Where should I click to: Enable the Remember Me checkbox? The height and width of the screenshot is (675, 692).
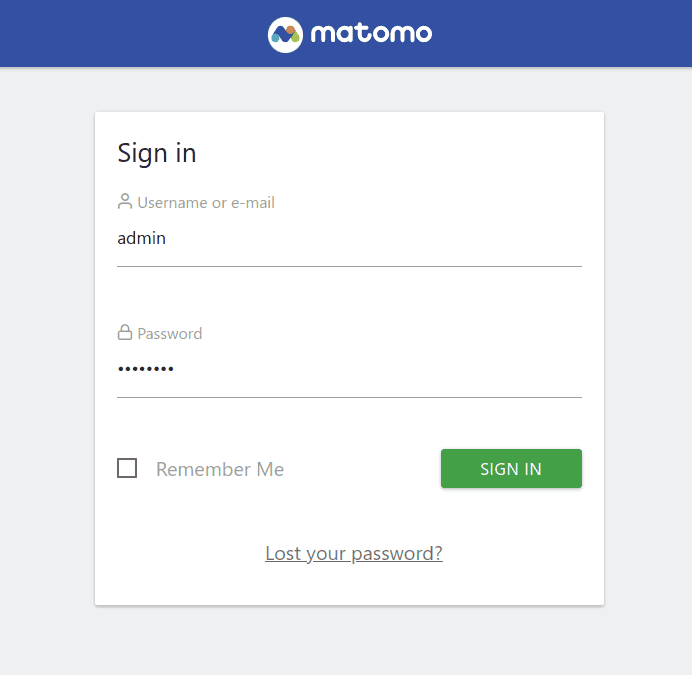pos(127,468)
